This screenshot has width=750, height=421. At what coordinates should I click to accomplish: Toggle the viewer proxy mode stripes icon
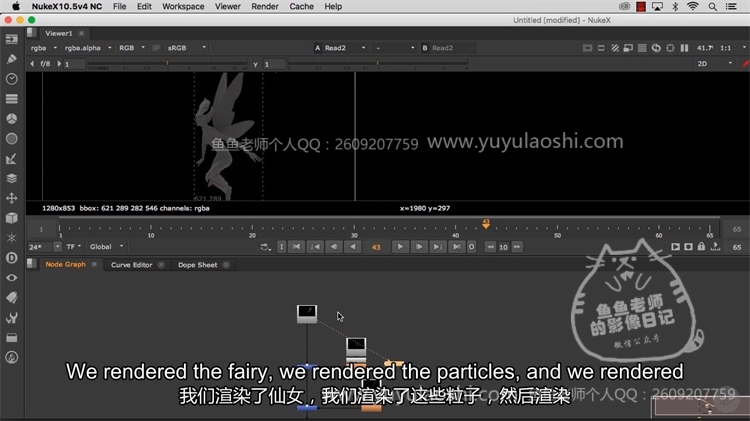tap(615, 48)
